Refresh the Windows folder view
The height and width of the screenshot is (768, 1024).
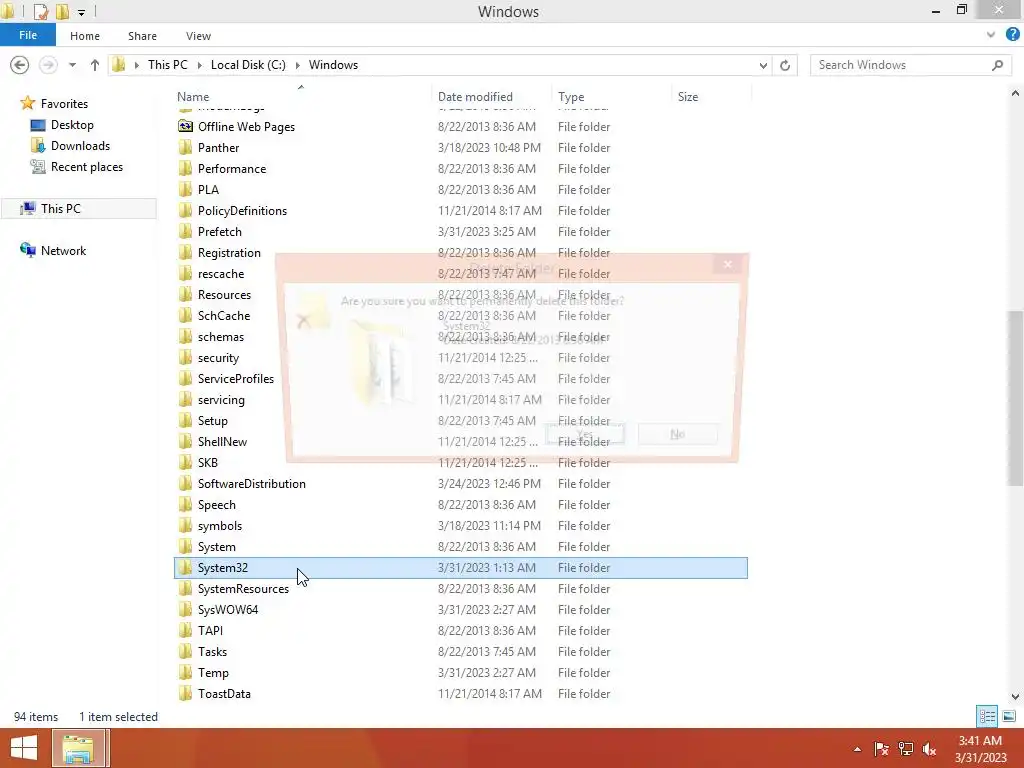[x=785, y=65]
